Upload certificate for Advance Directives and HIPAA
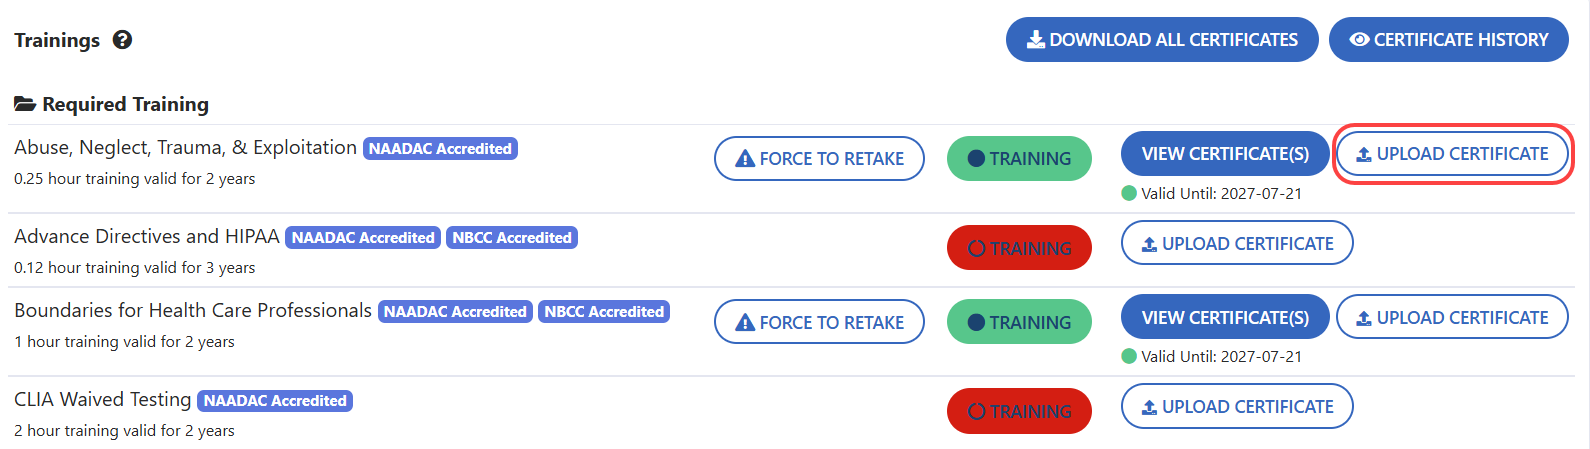The width and height of the screenshot is (1590, 449). point(1237,243)
